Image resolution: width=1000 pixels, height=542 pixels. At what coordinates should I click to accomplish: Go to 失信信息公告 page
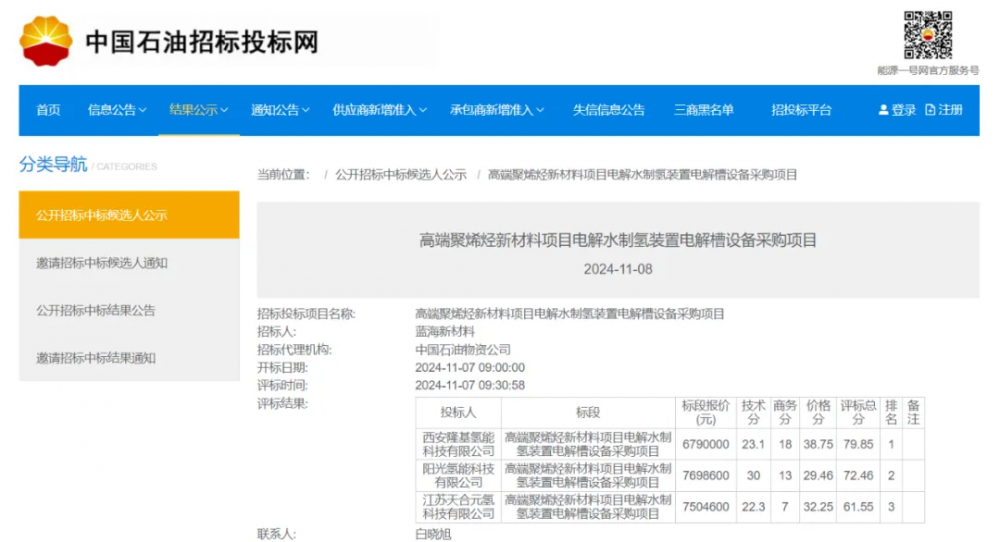click(608, 110)
